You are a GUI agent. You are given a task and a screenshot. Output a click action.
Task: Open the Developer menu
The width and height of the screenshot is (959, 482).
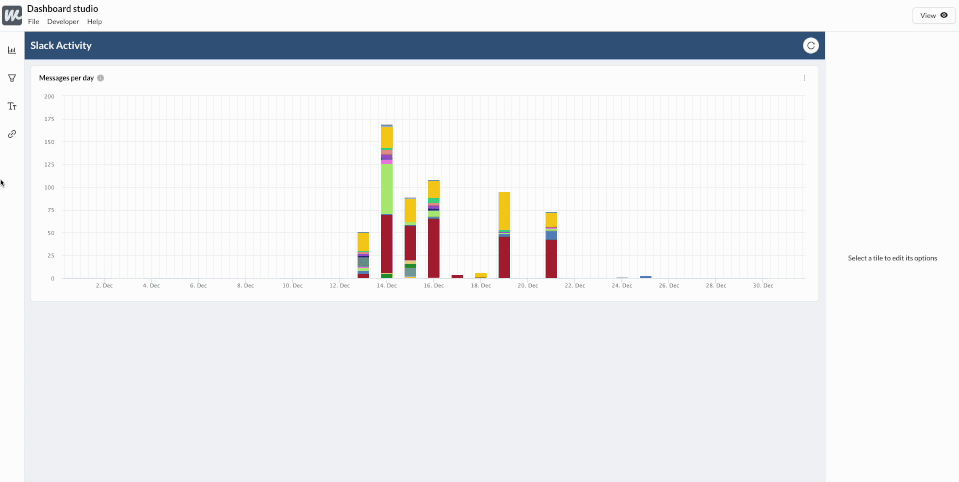point(63,21)
